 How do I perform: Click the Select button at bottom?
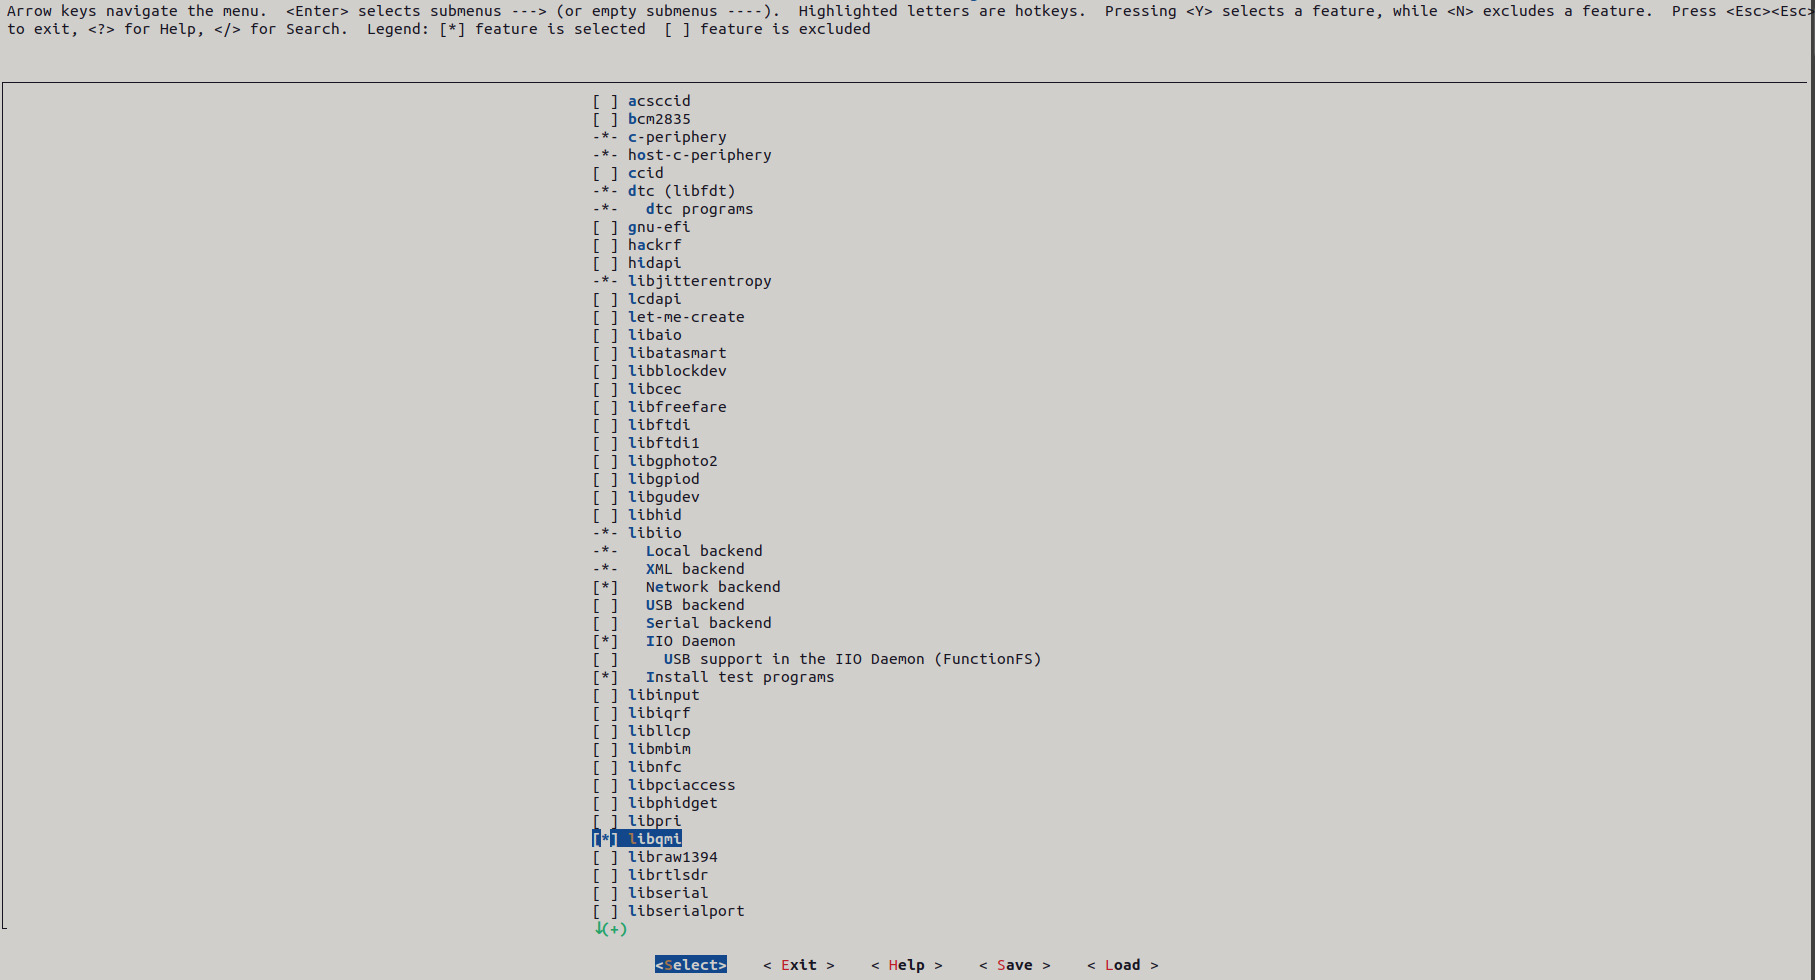(x=690, y=965)
